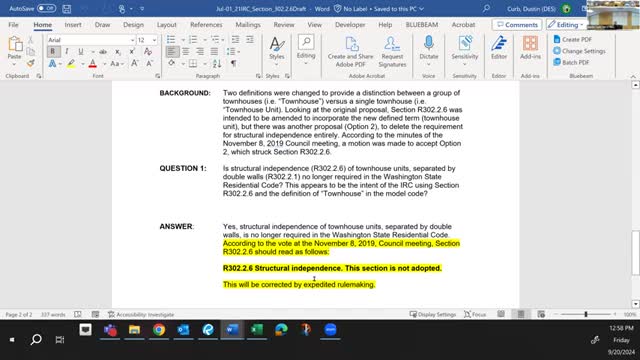640x360 pixels.
Task: Toggle Subscript formatting
Action: point(118,51)
